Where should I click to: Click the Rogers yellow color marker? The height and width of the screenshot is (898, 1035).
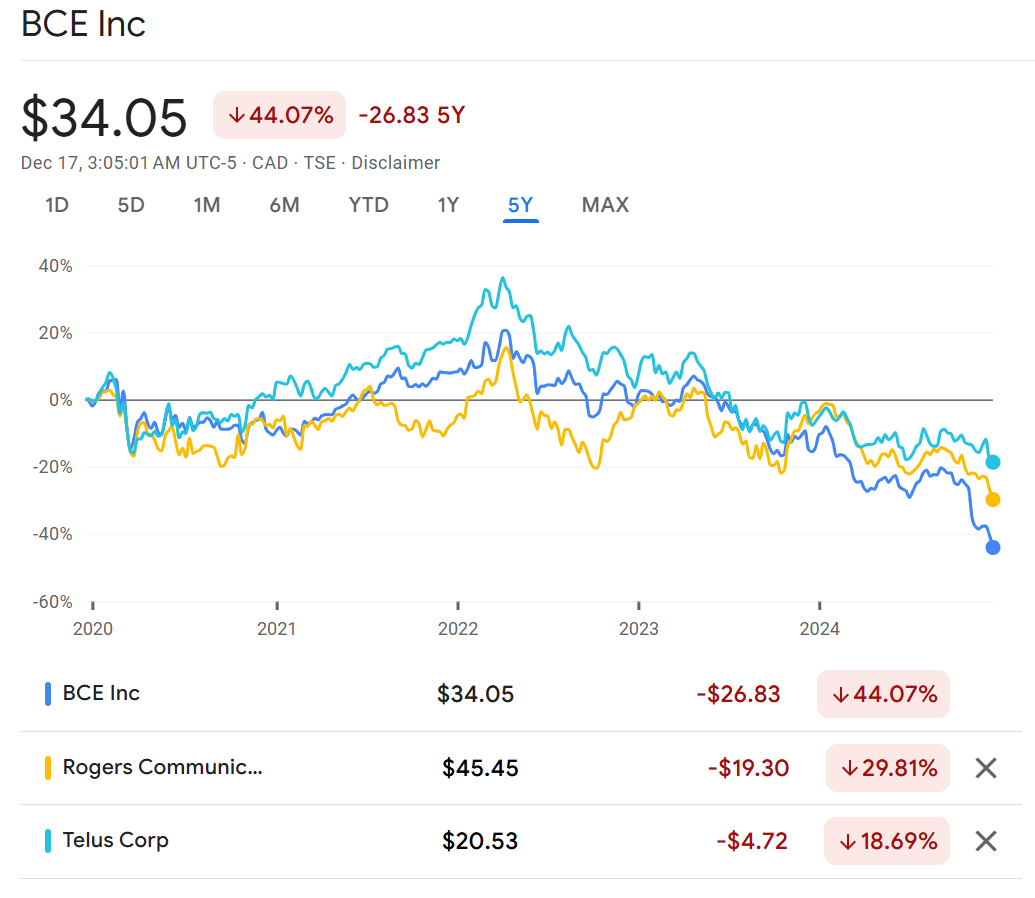click(x=48, y=768)
